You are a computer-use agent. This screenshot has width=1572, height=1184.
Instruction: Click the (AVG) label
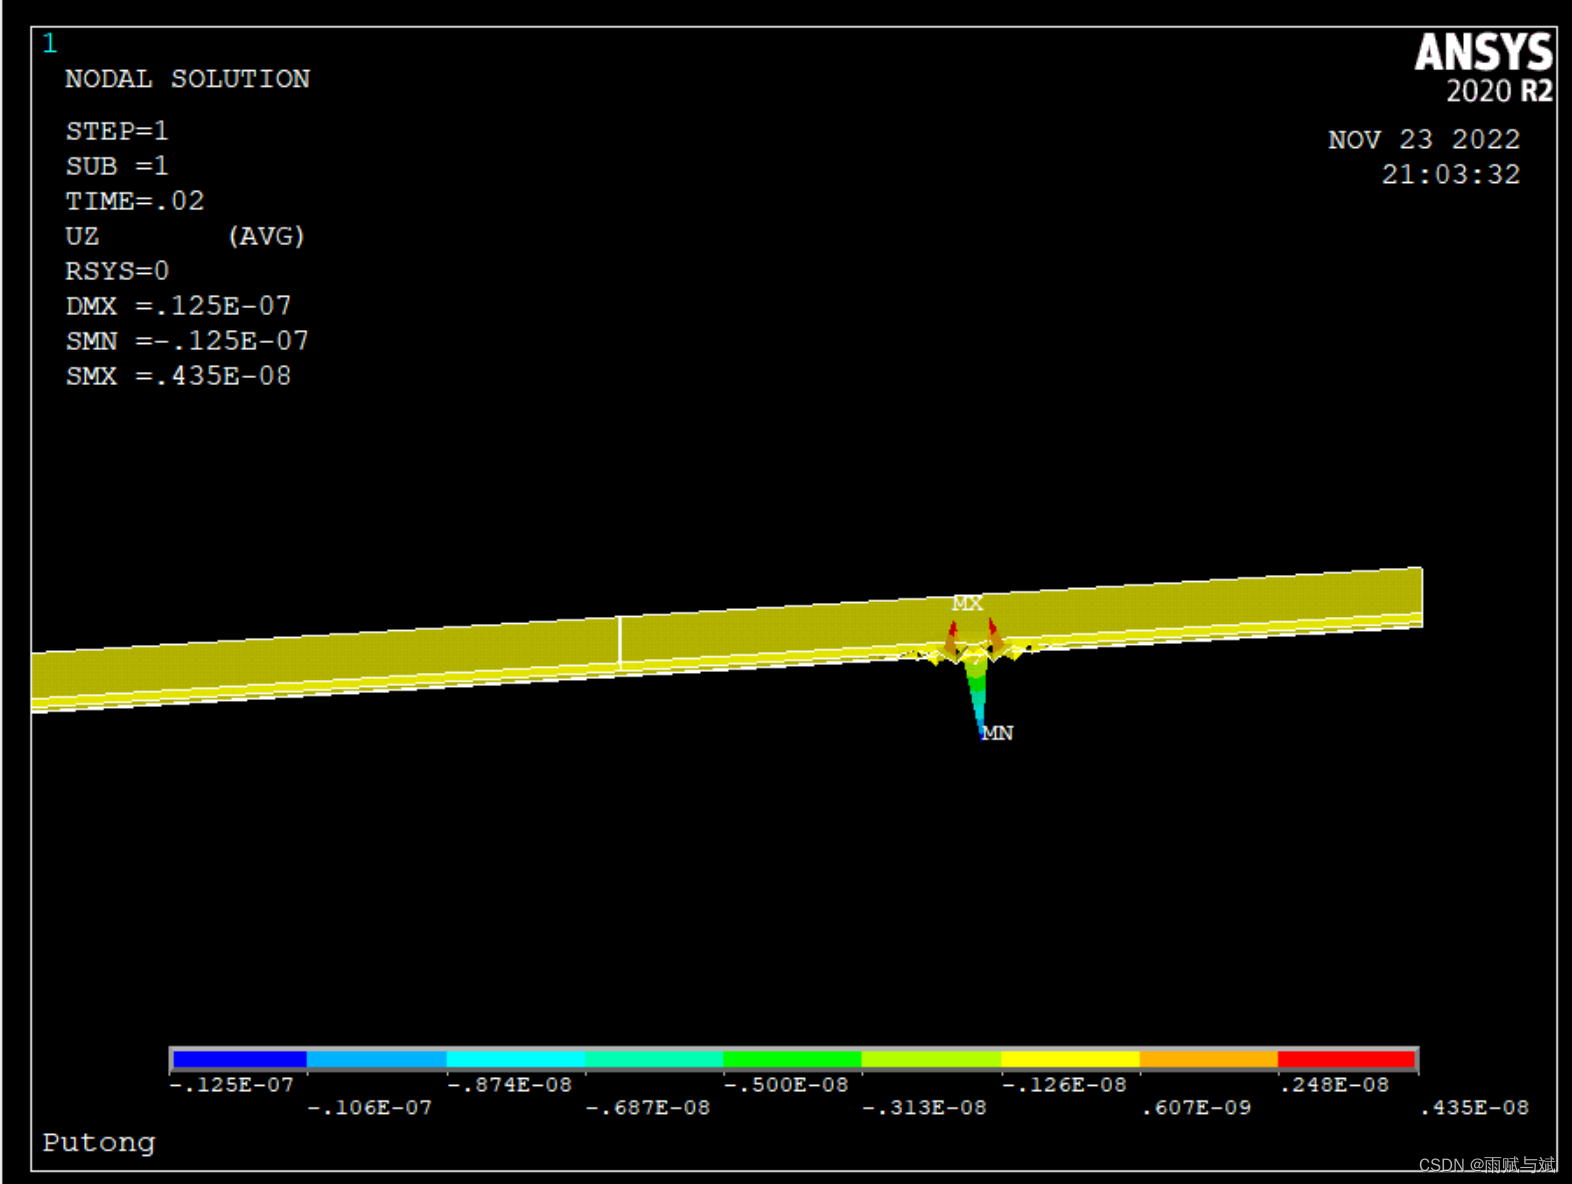[x=266, y=236]
